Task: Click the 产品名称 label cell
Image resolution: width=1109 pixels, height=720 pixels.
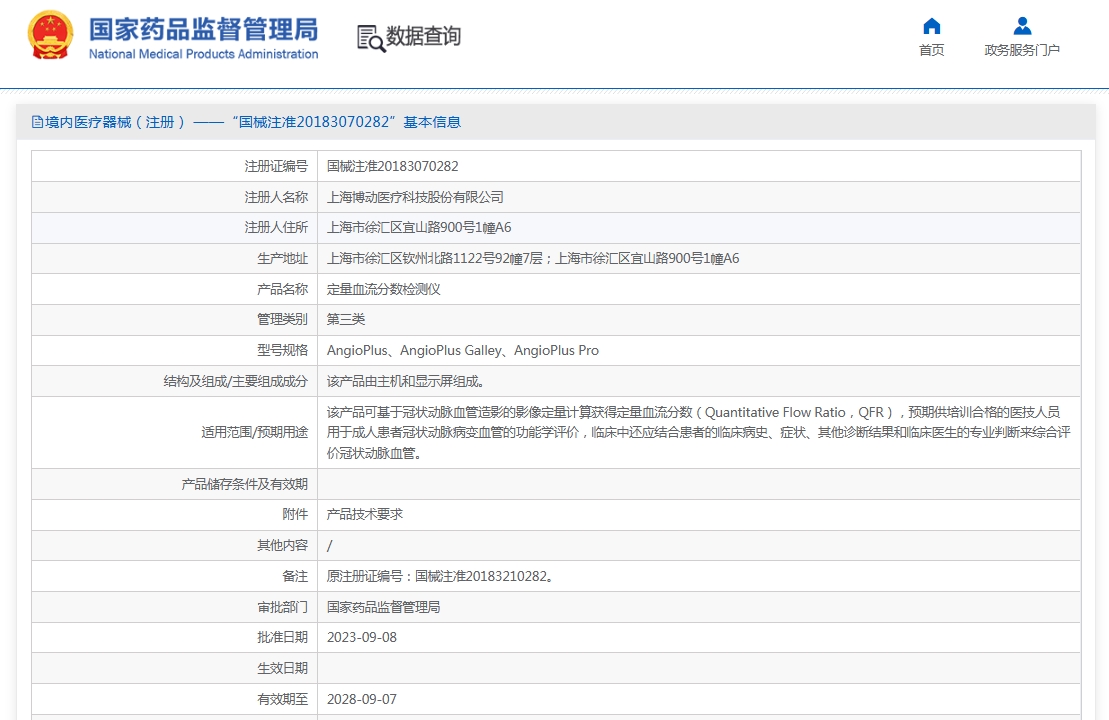Action: [x=175, y=289]
